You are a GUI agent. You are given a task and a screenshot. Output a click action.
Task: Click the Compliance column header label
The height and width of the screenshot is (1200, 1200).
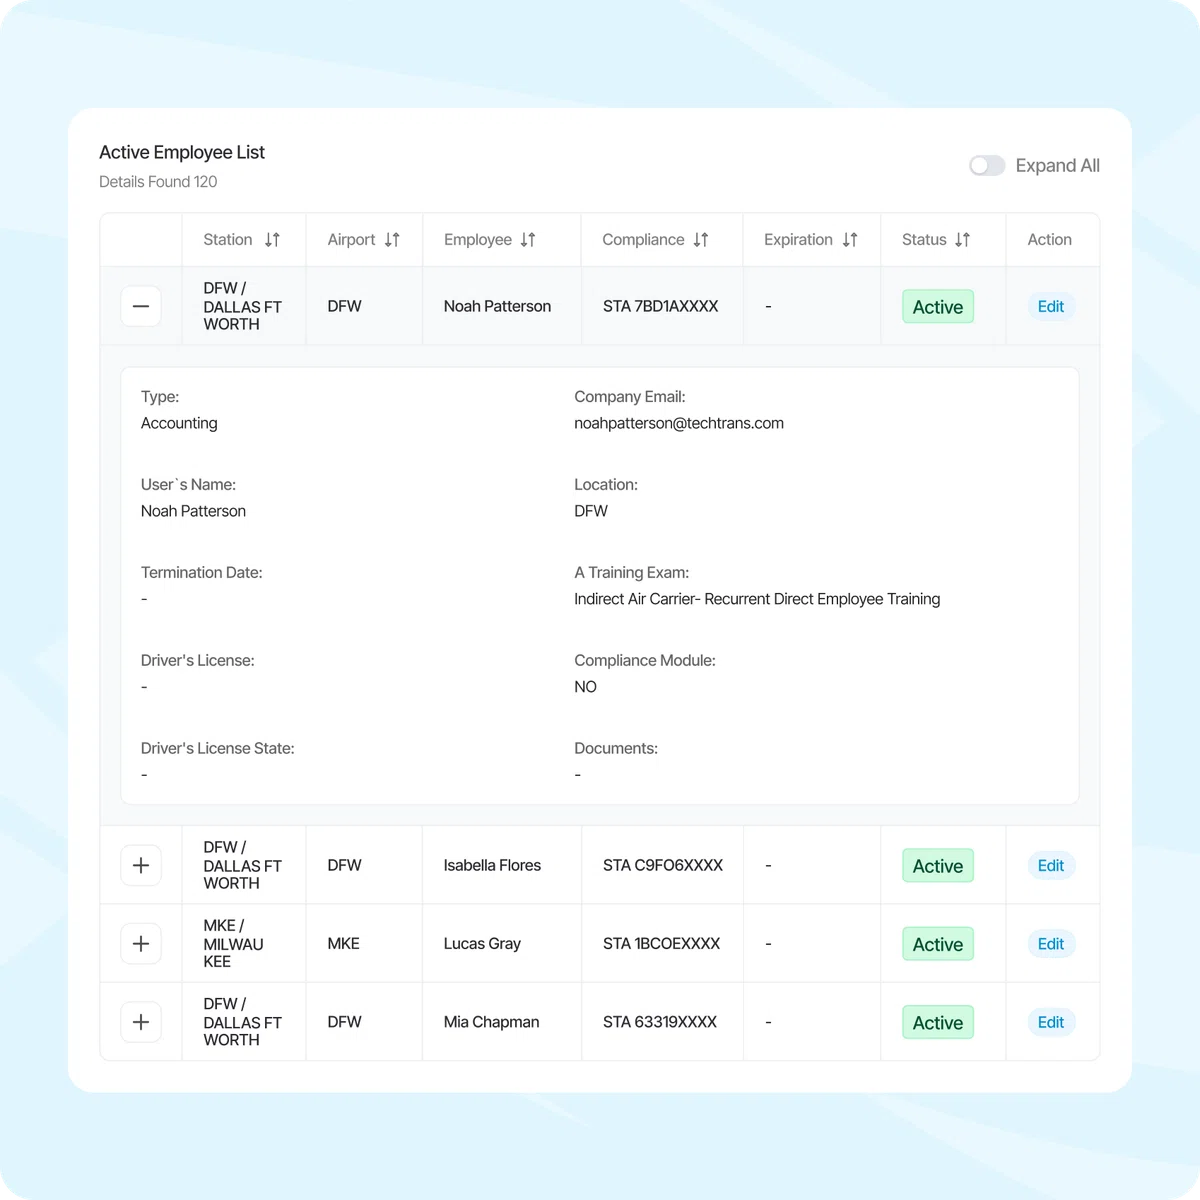pyautogui.click(x=643, y=240)
